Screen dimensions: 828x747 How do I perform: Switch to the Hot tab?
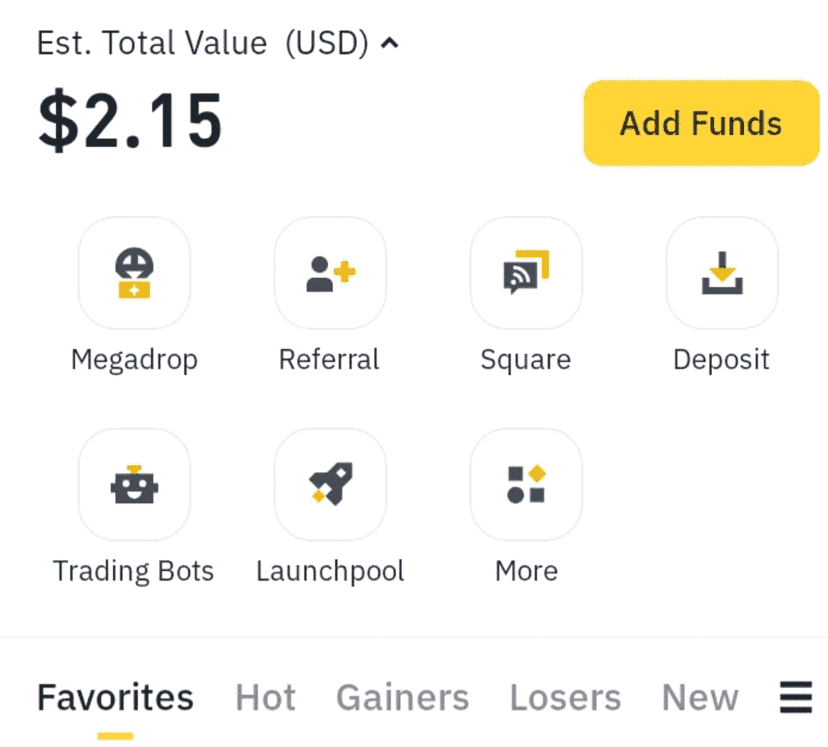pos(265,697)
